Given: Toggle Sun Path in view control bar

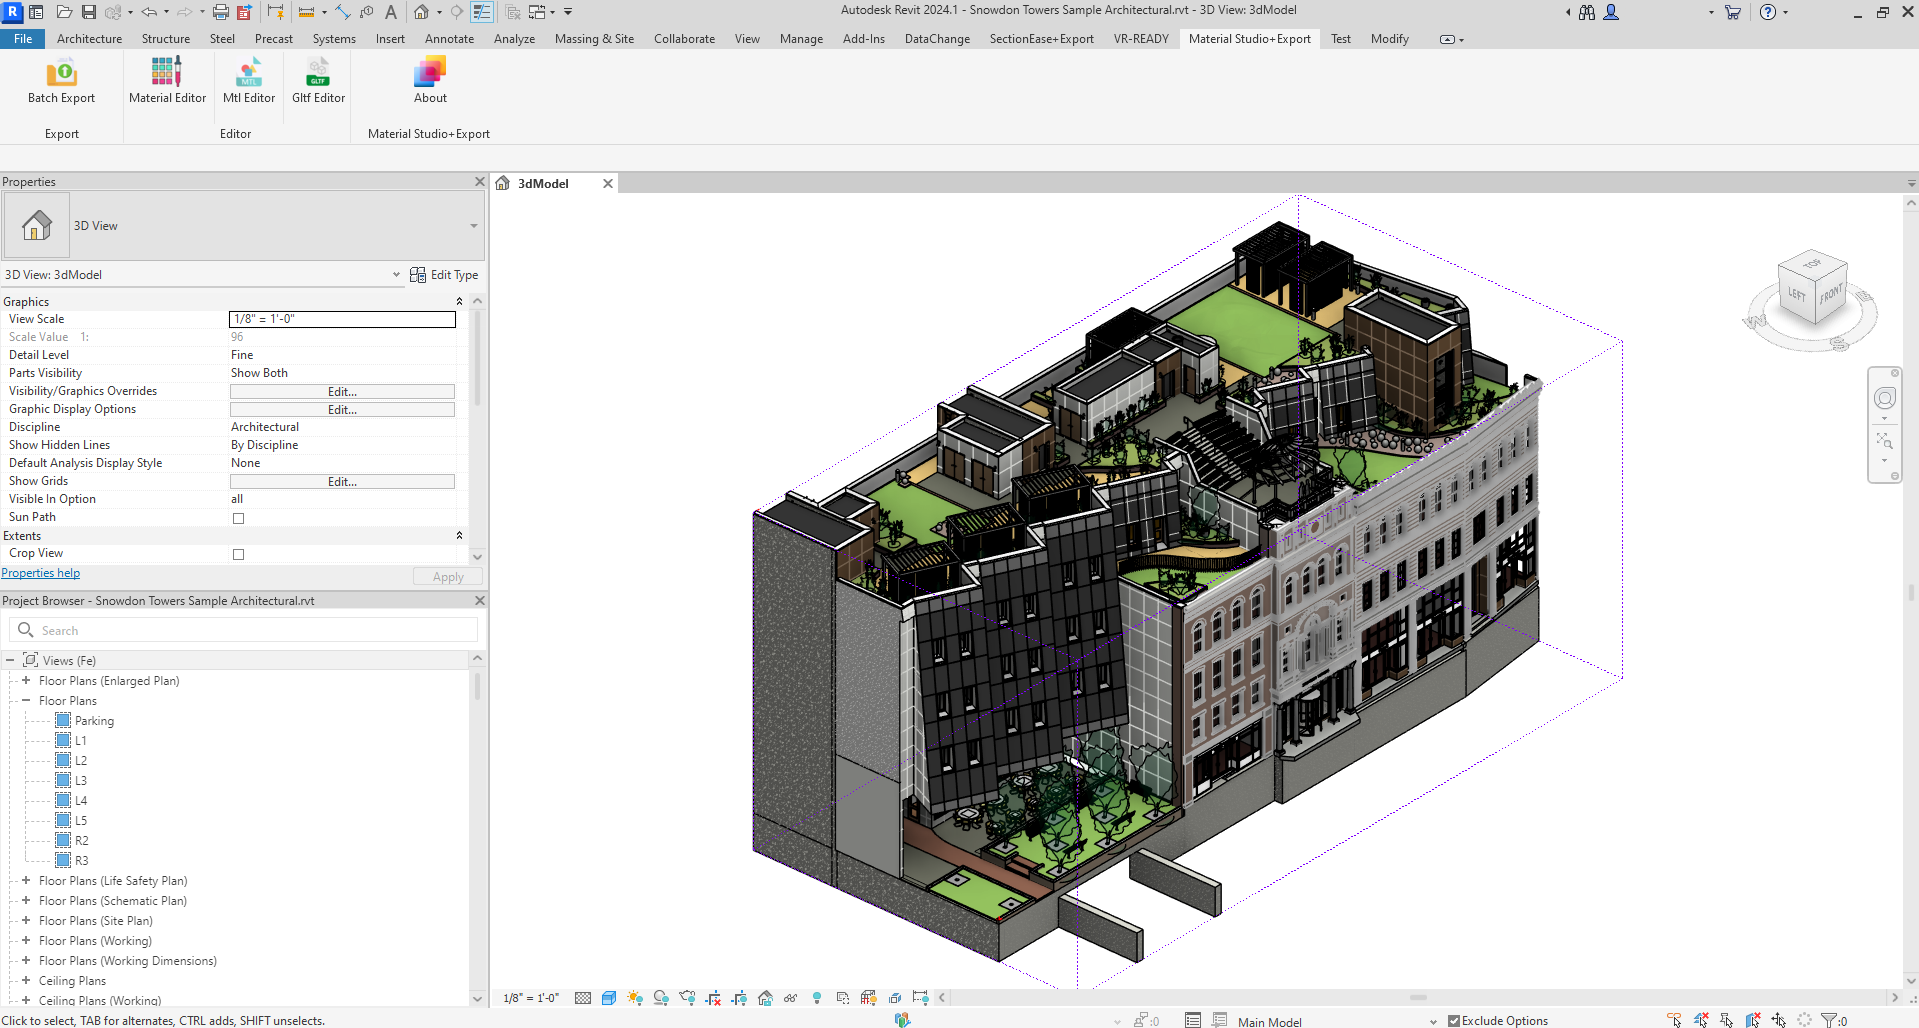Looking at the screenshot, I should [634, 998].
